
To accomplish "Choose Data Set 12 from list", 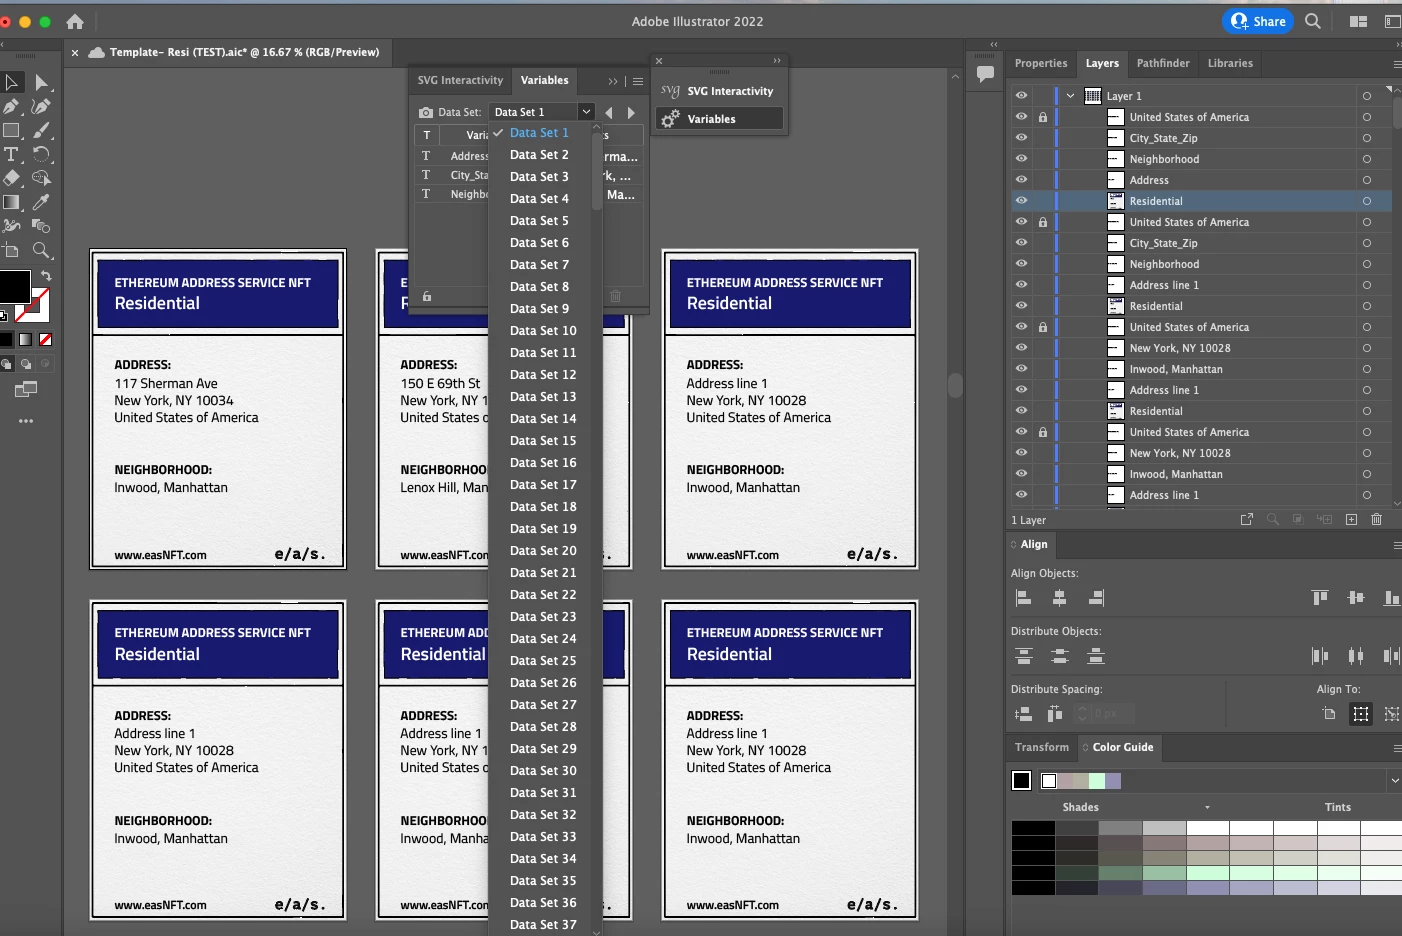I will point(543,375).
